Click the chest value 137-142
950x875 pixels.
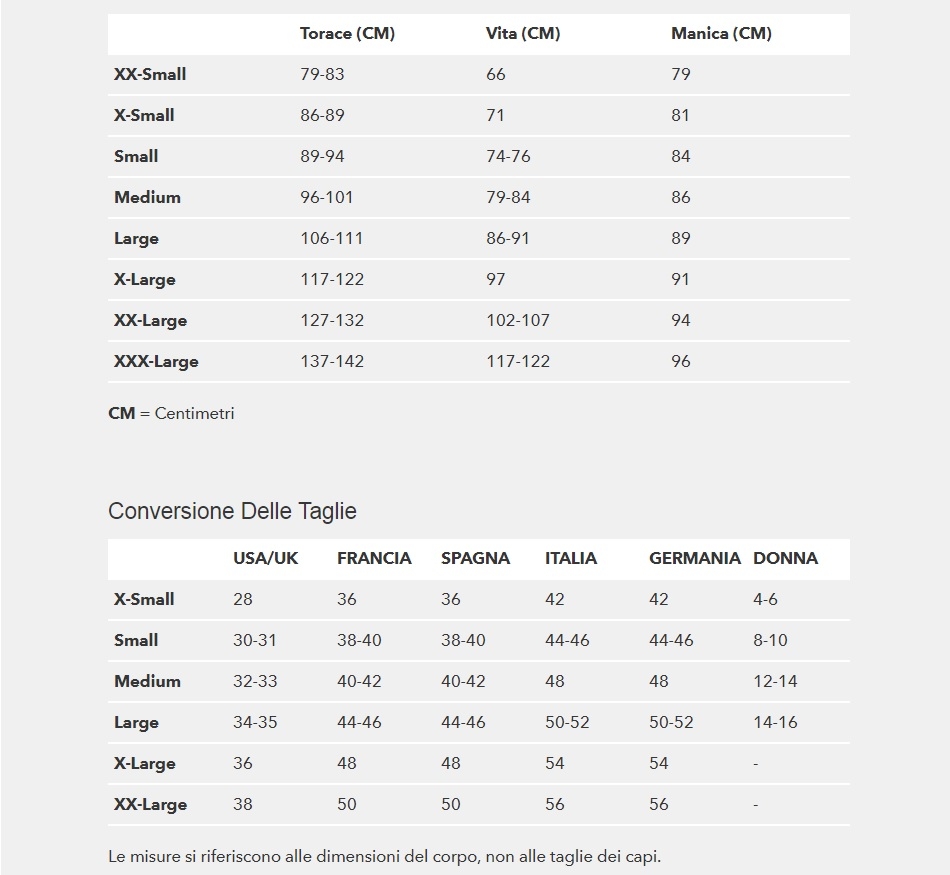[332, 362]
